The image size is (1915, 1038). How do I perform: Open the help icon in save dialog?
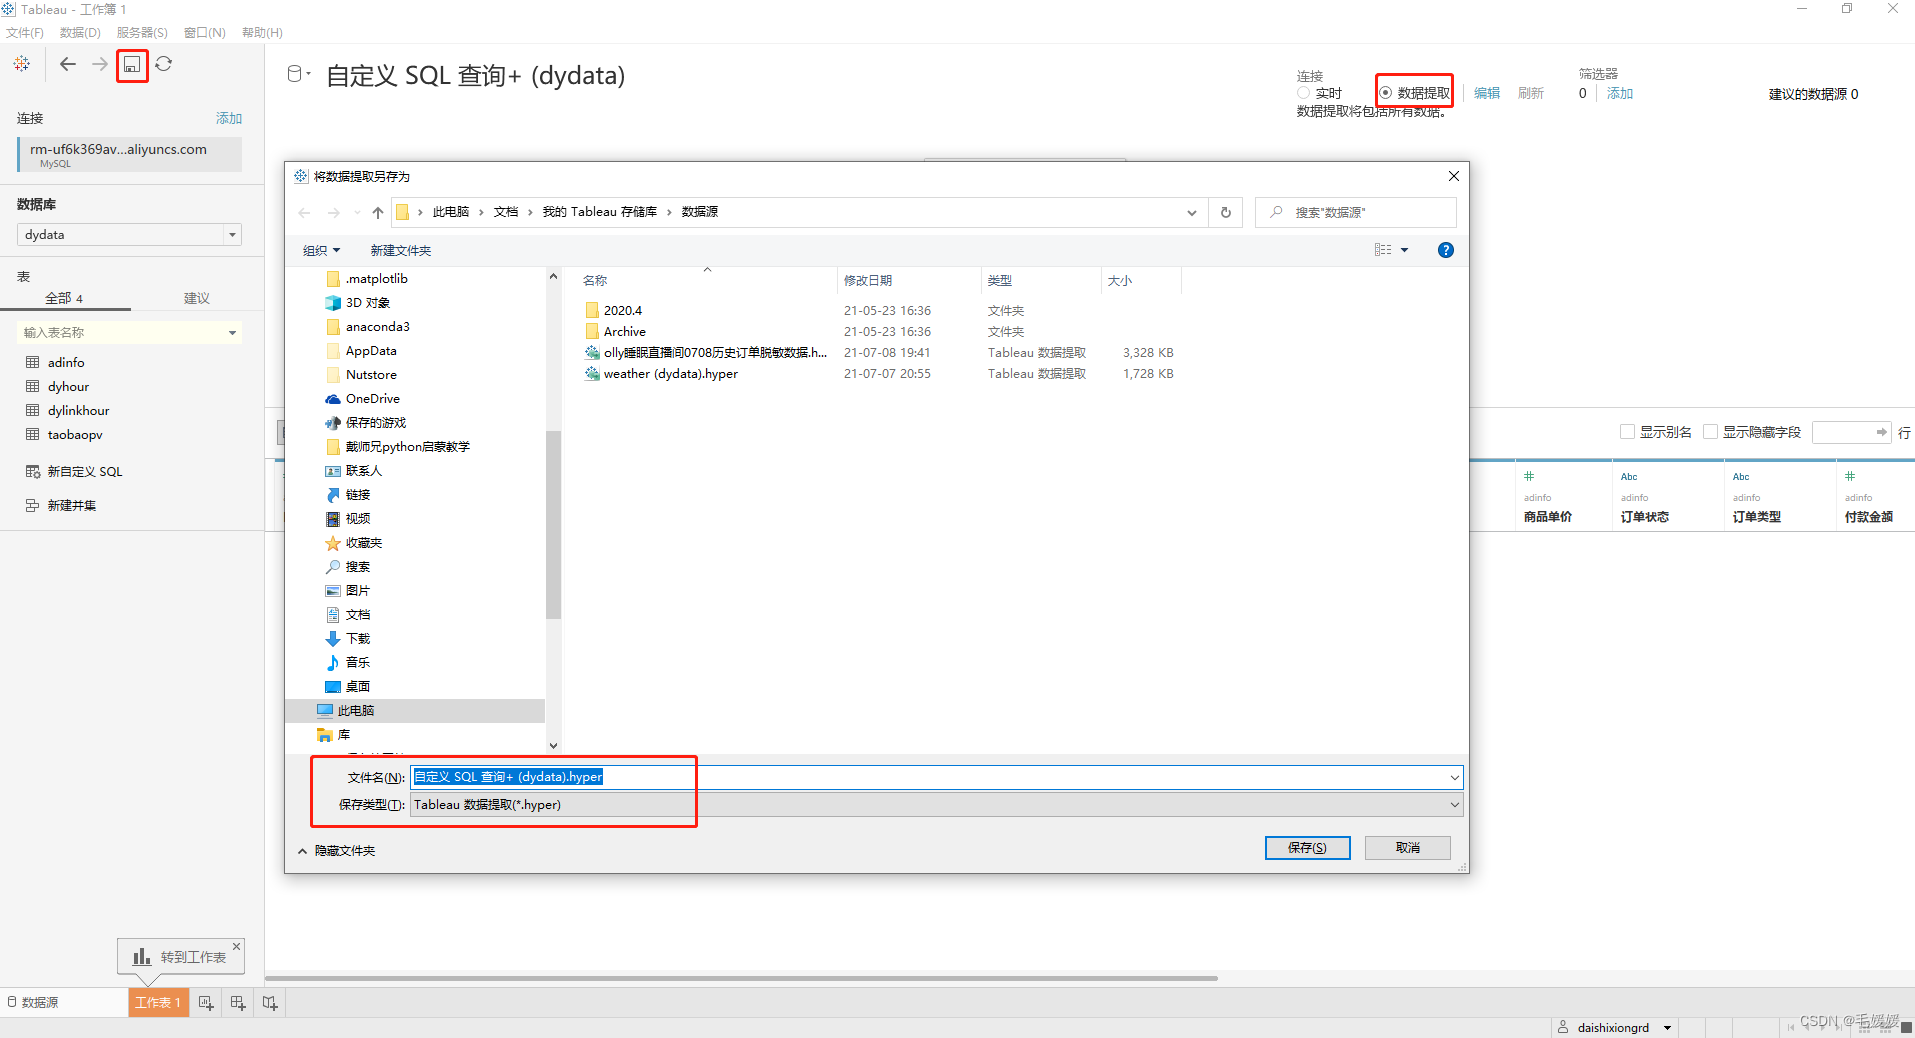click(x=1445, y=250)
